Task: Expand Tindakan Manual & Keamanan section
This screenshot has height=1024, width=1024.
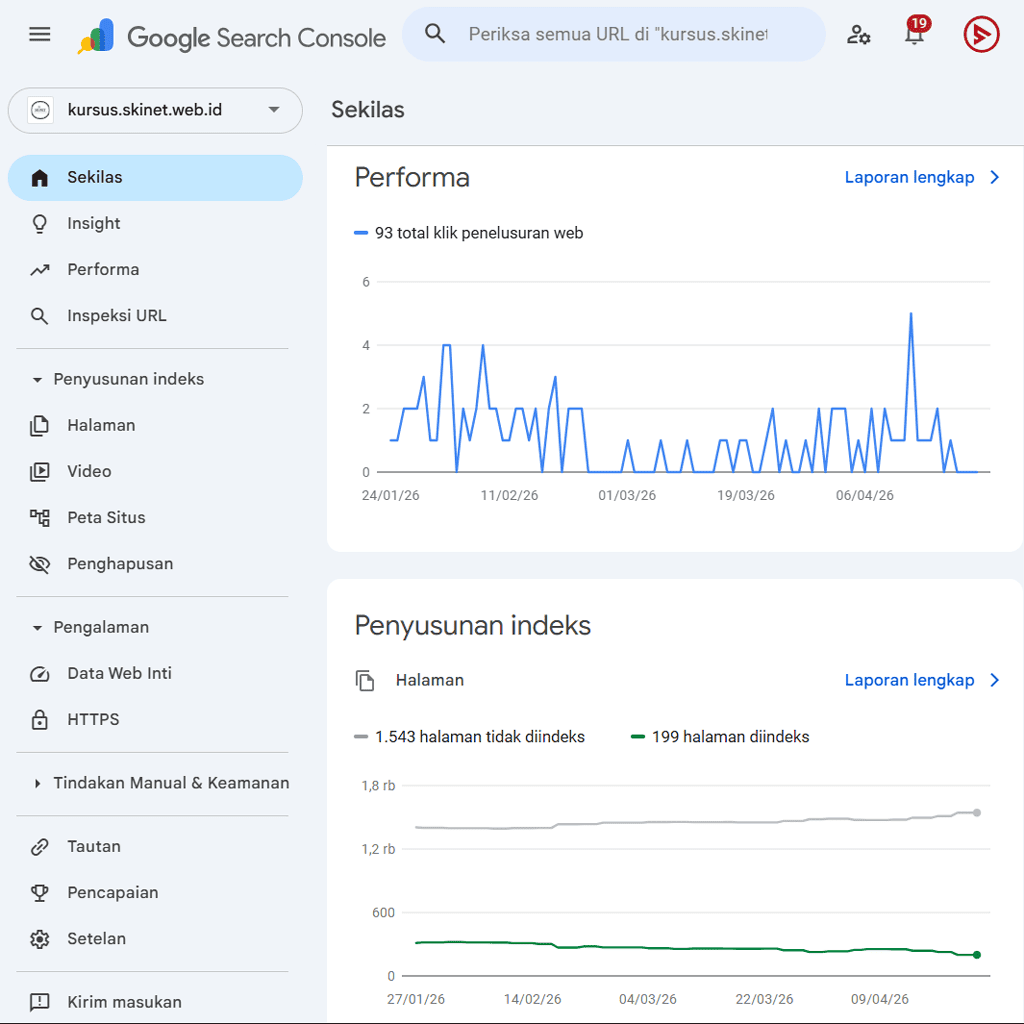Action: coord(37,783)
